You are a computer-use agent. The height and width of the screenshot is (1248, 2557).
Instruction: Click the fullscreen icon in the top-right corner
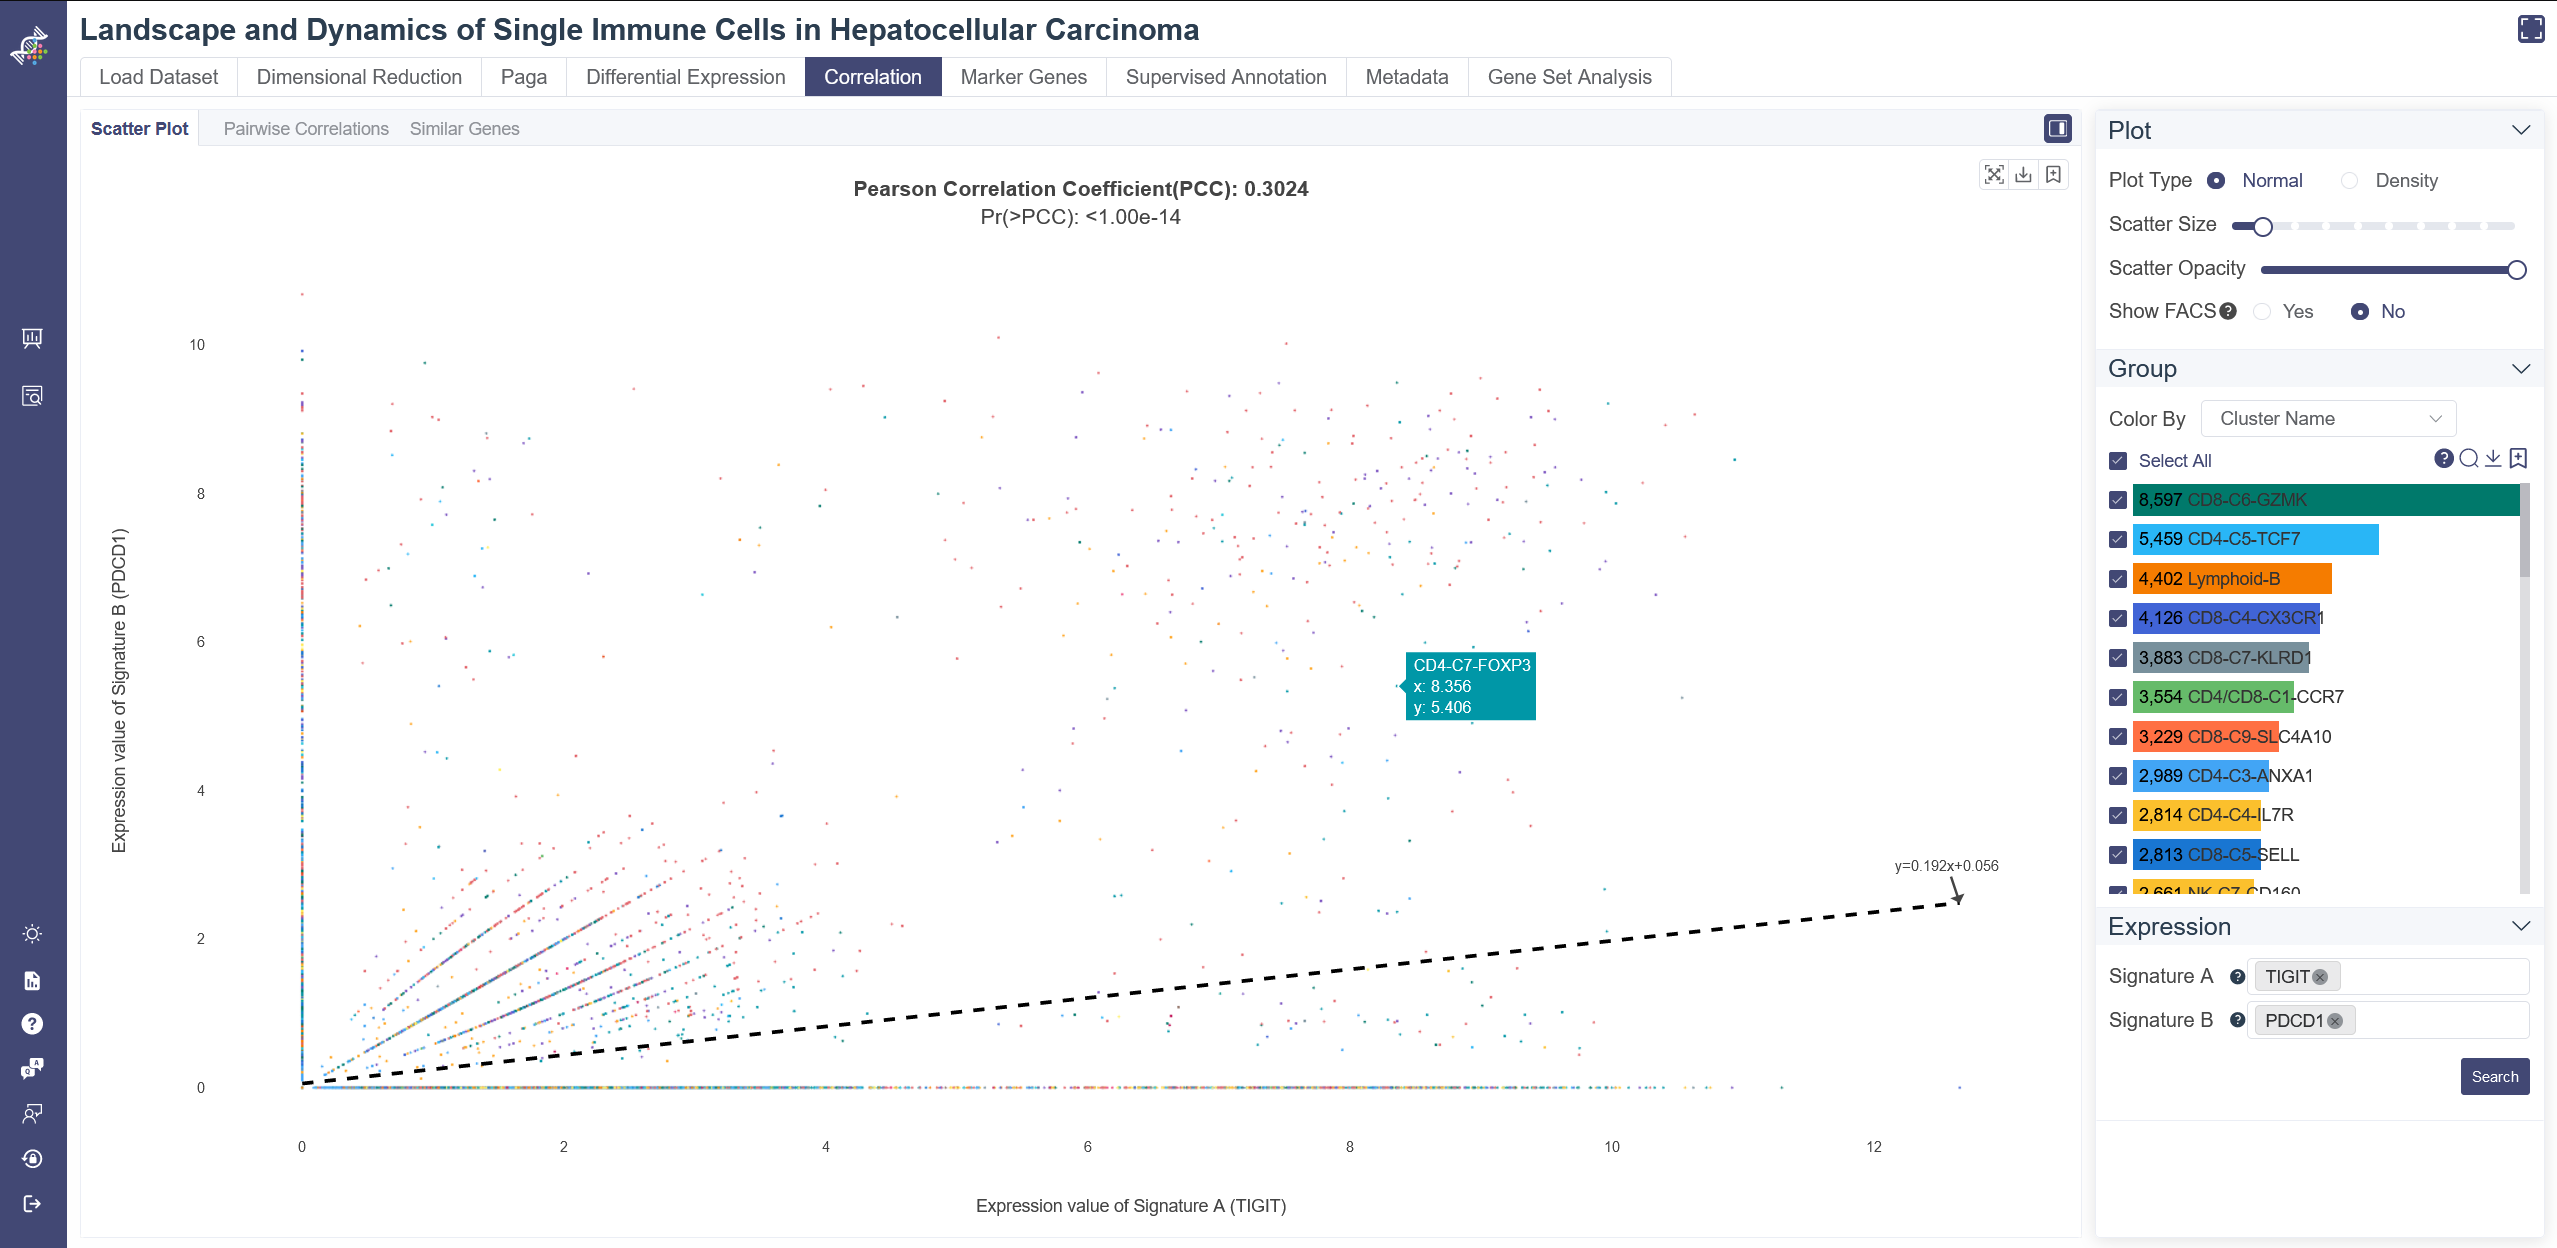pos(2530,29)
